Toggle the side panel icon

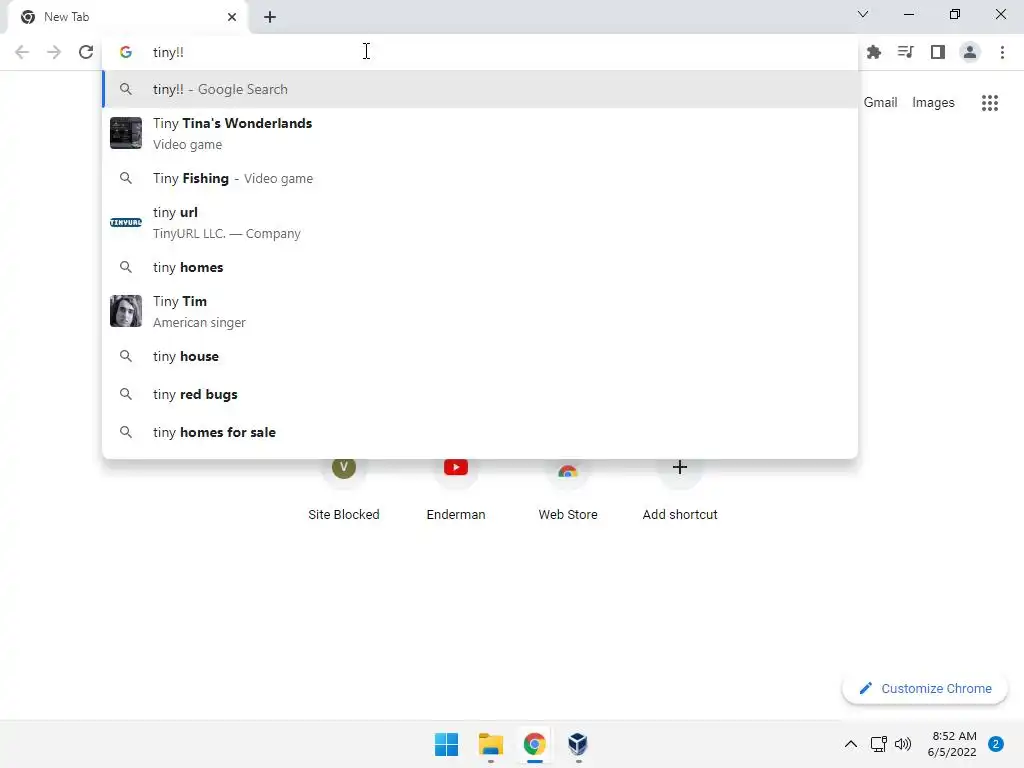938,52
